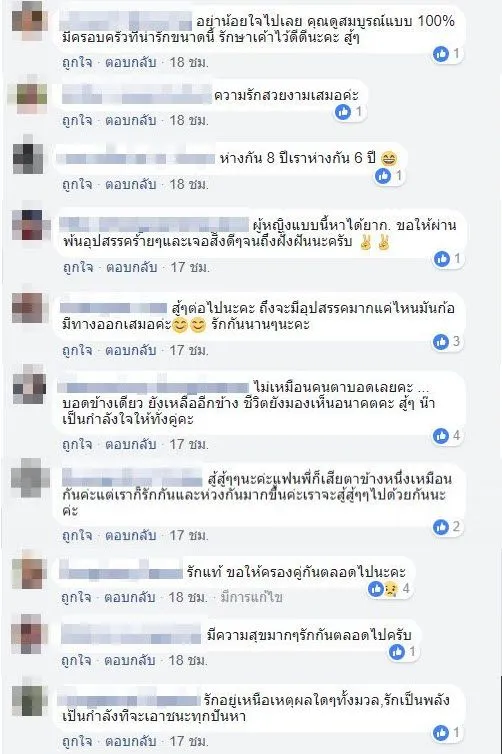The width and height of the screenshot is (502, 754).
Task: Reply to the ผู้หญิงแบบนี้หาได้ยาก comment
Action: pos(132,267)
